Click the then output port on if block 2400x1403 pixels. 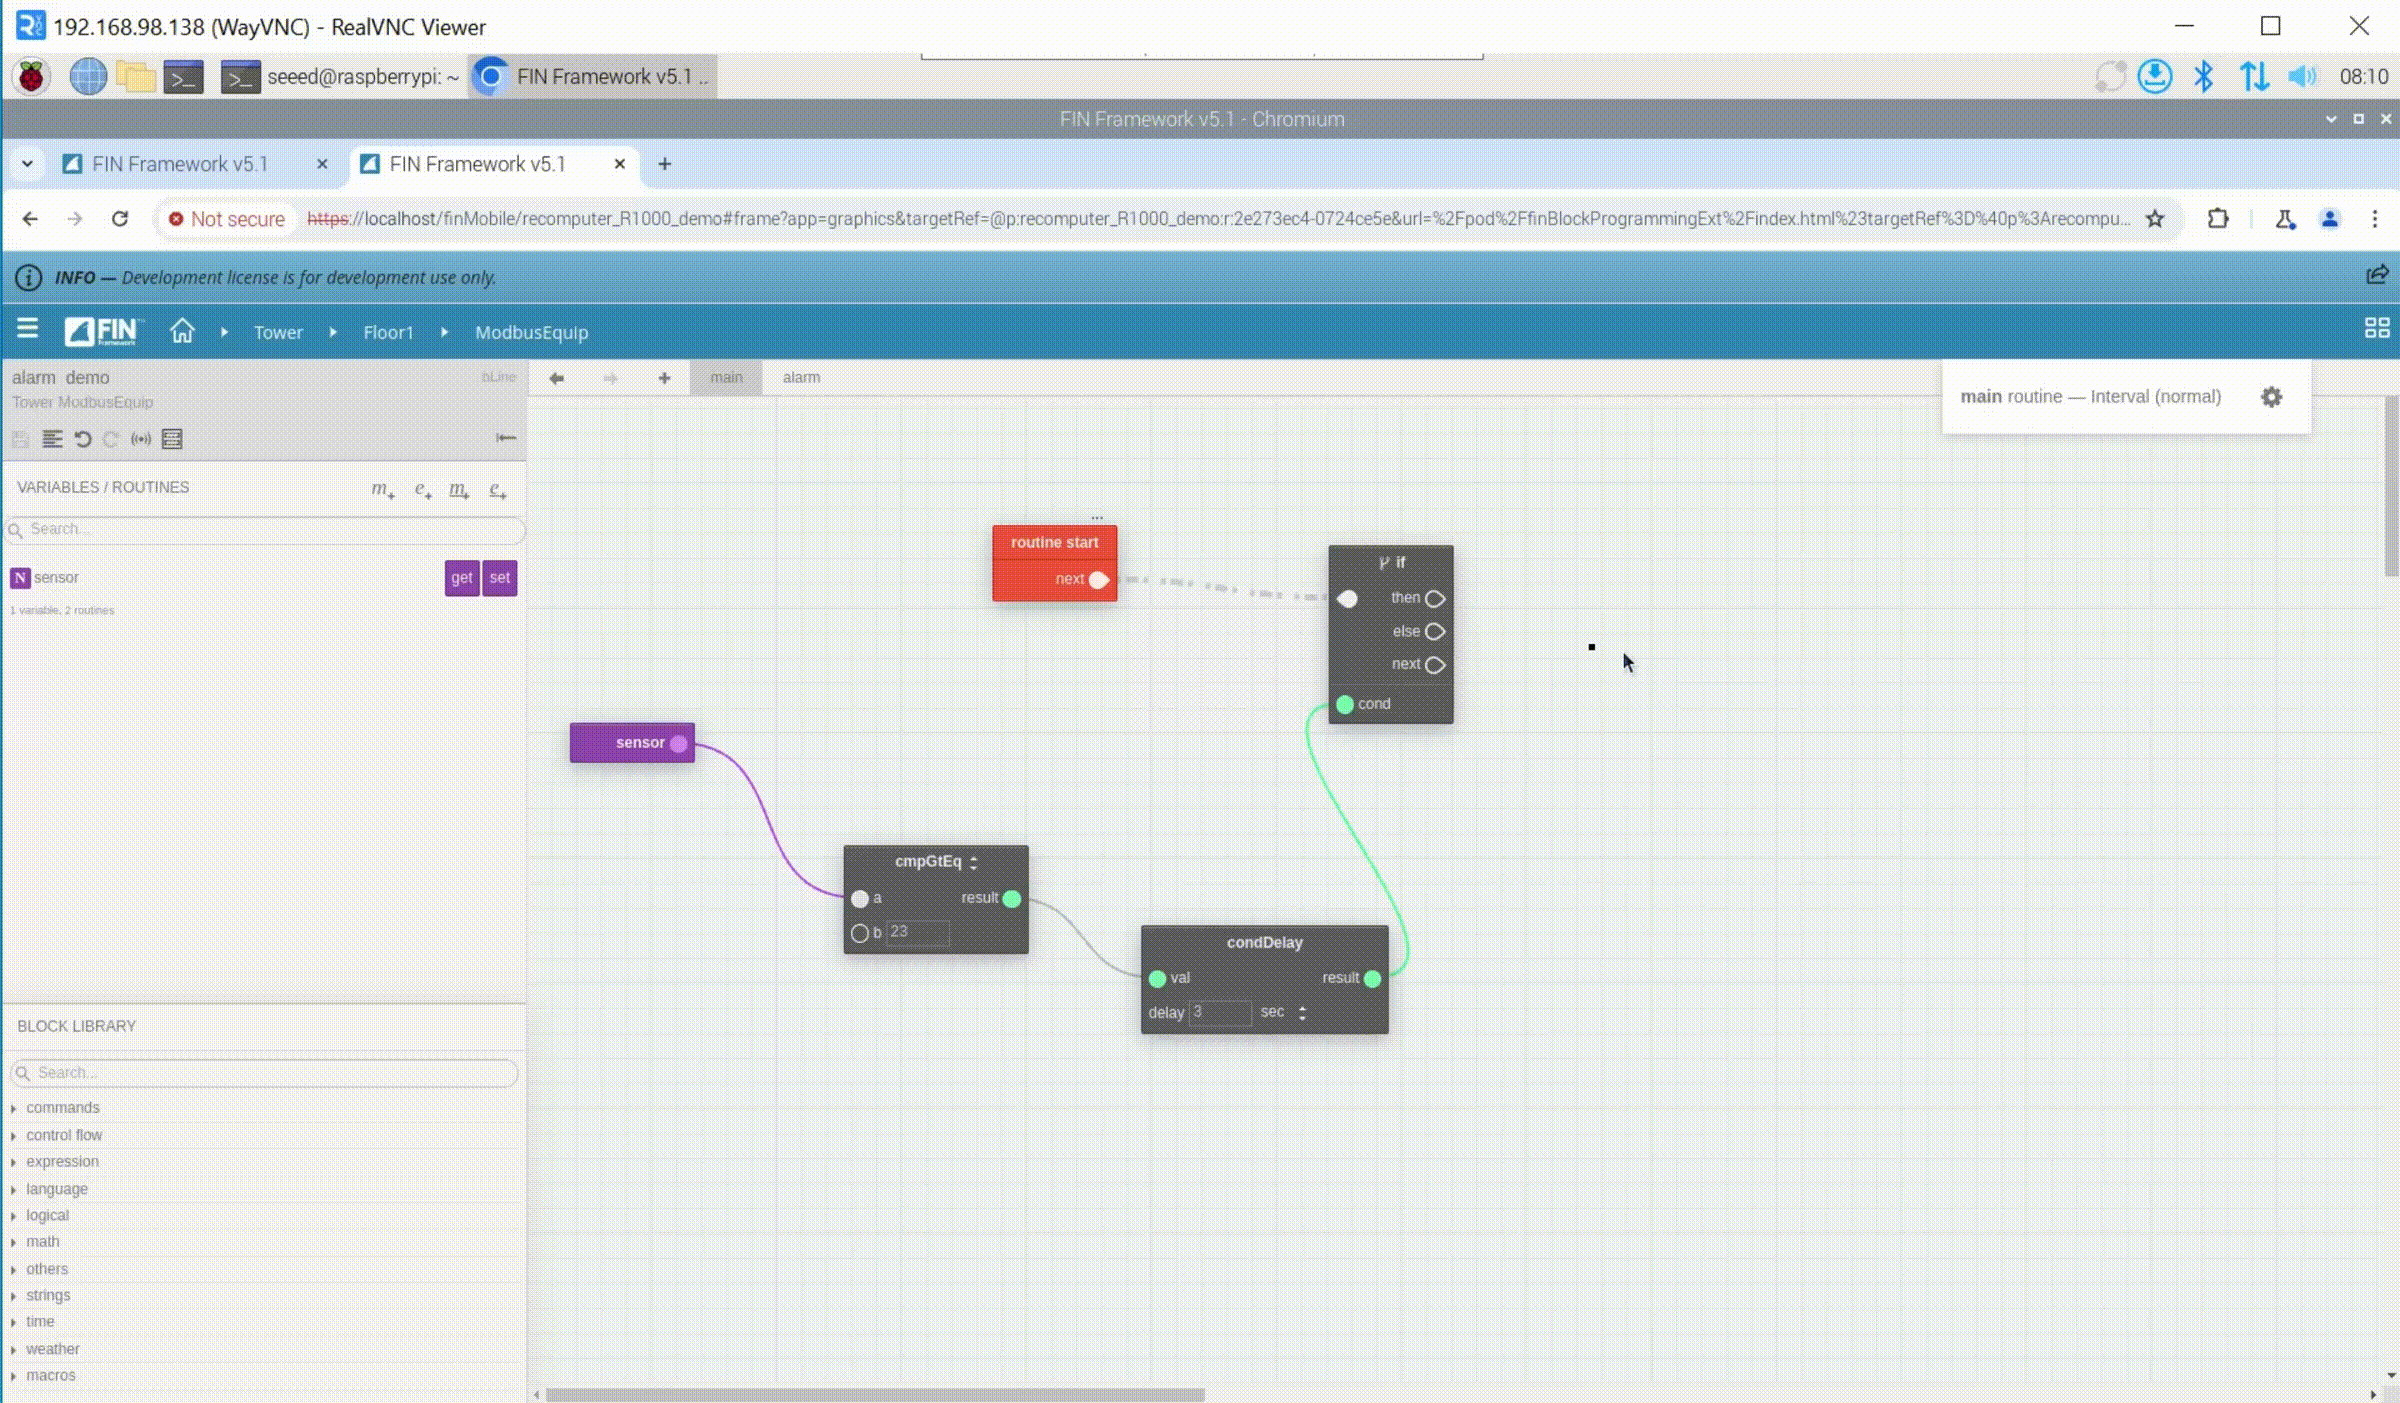coord(1434,599)
